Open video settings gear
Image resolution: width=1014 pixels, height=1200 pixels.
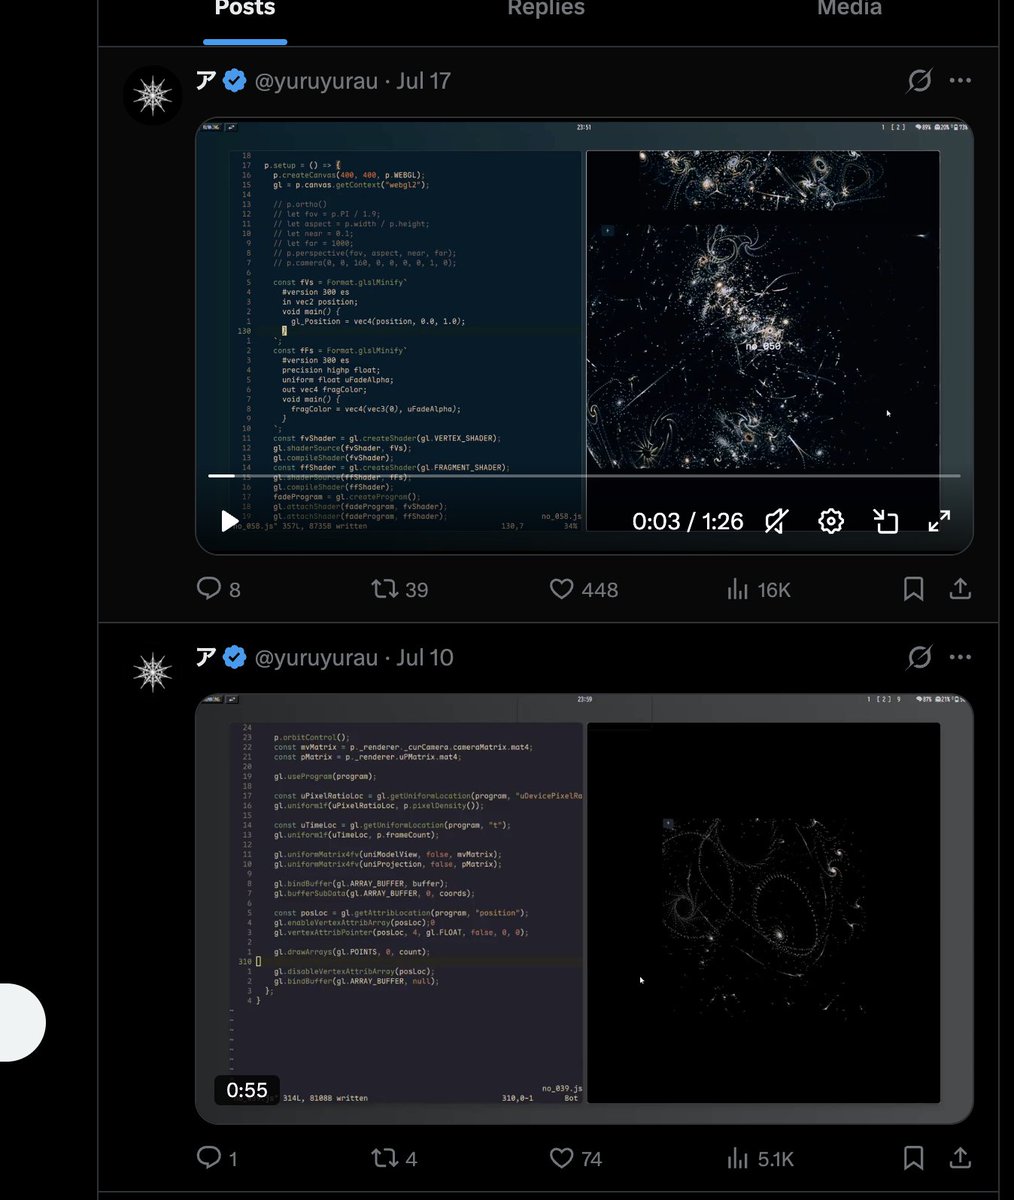pyautogui.click(x=830, y=521)
